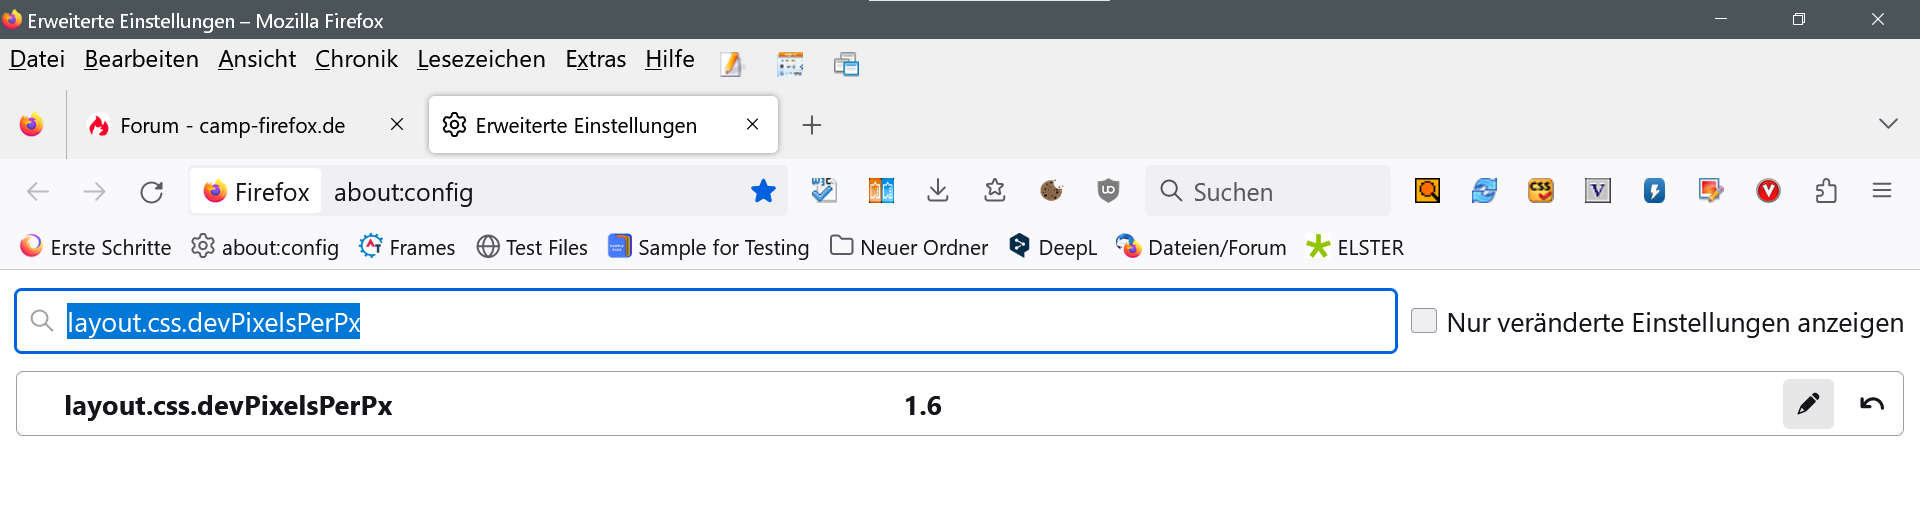
Task: Open the Firefox hamburger application menu
Action: (1882, 191)
